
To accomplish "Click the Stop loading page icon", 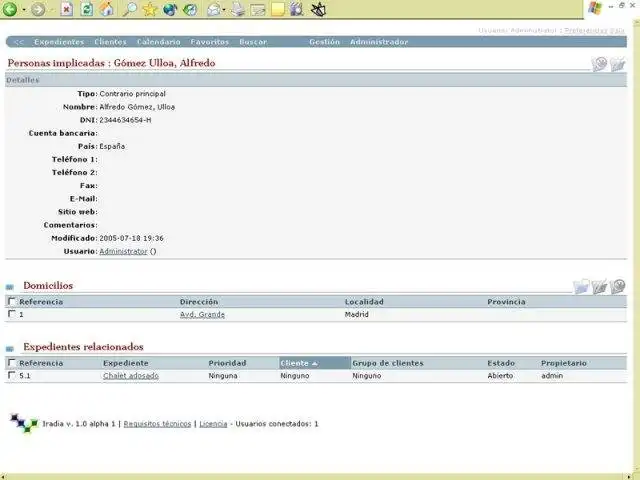I will [67, 9].
